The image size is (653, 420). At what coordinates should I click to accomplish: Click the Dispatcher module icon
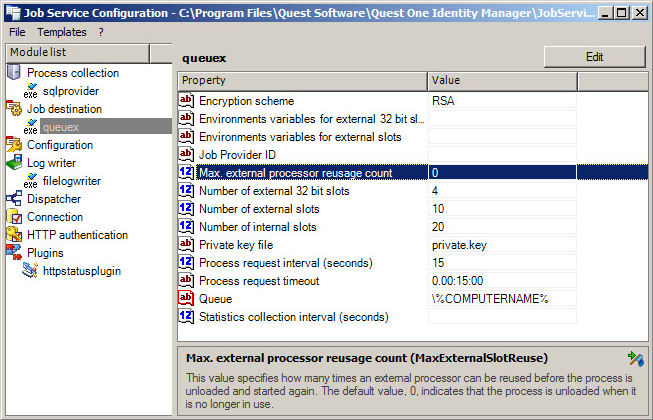click(14, 199)
